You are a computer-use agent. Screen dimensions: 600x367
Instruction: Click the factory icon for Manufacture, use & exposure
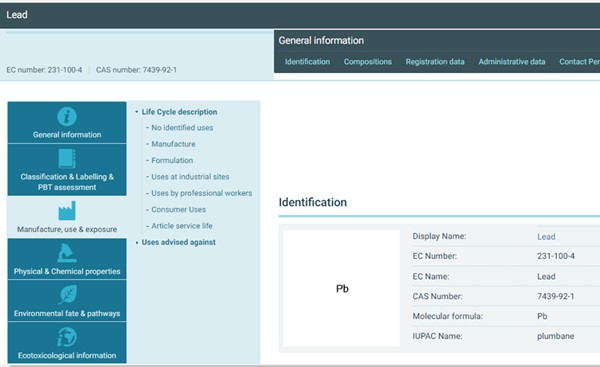(67, 211)
